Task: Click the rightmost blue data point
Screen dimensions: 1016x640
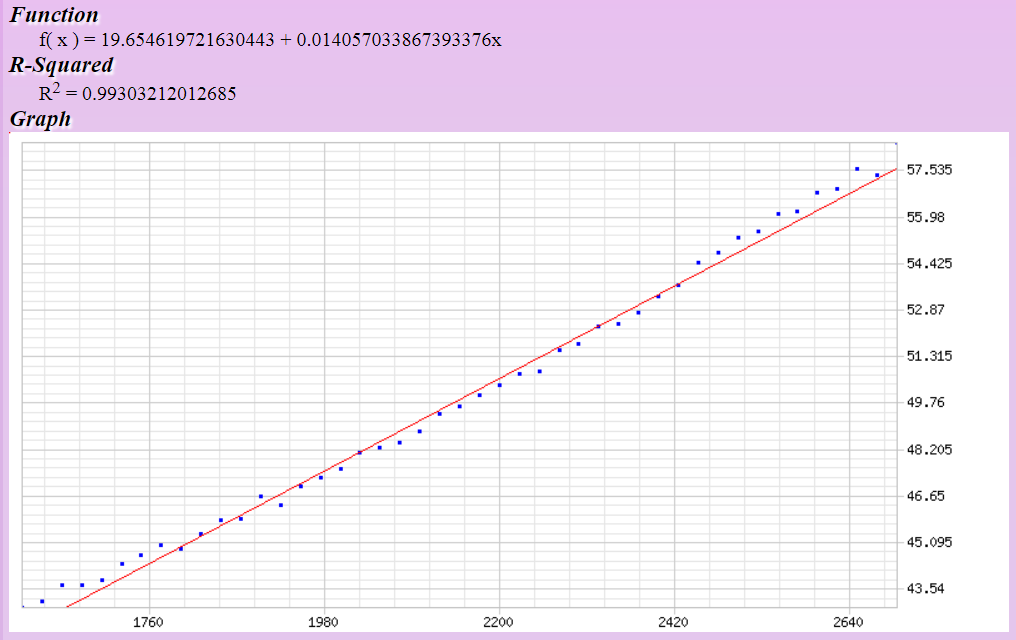Action: 877,176
